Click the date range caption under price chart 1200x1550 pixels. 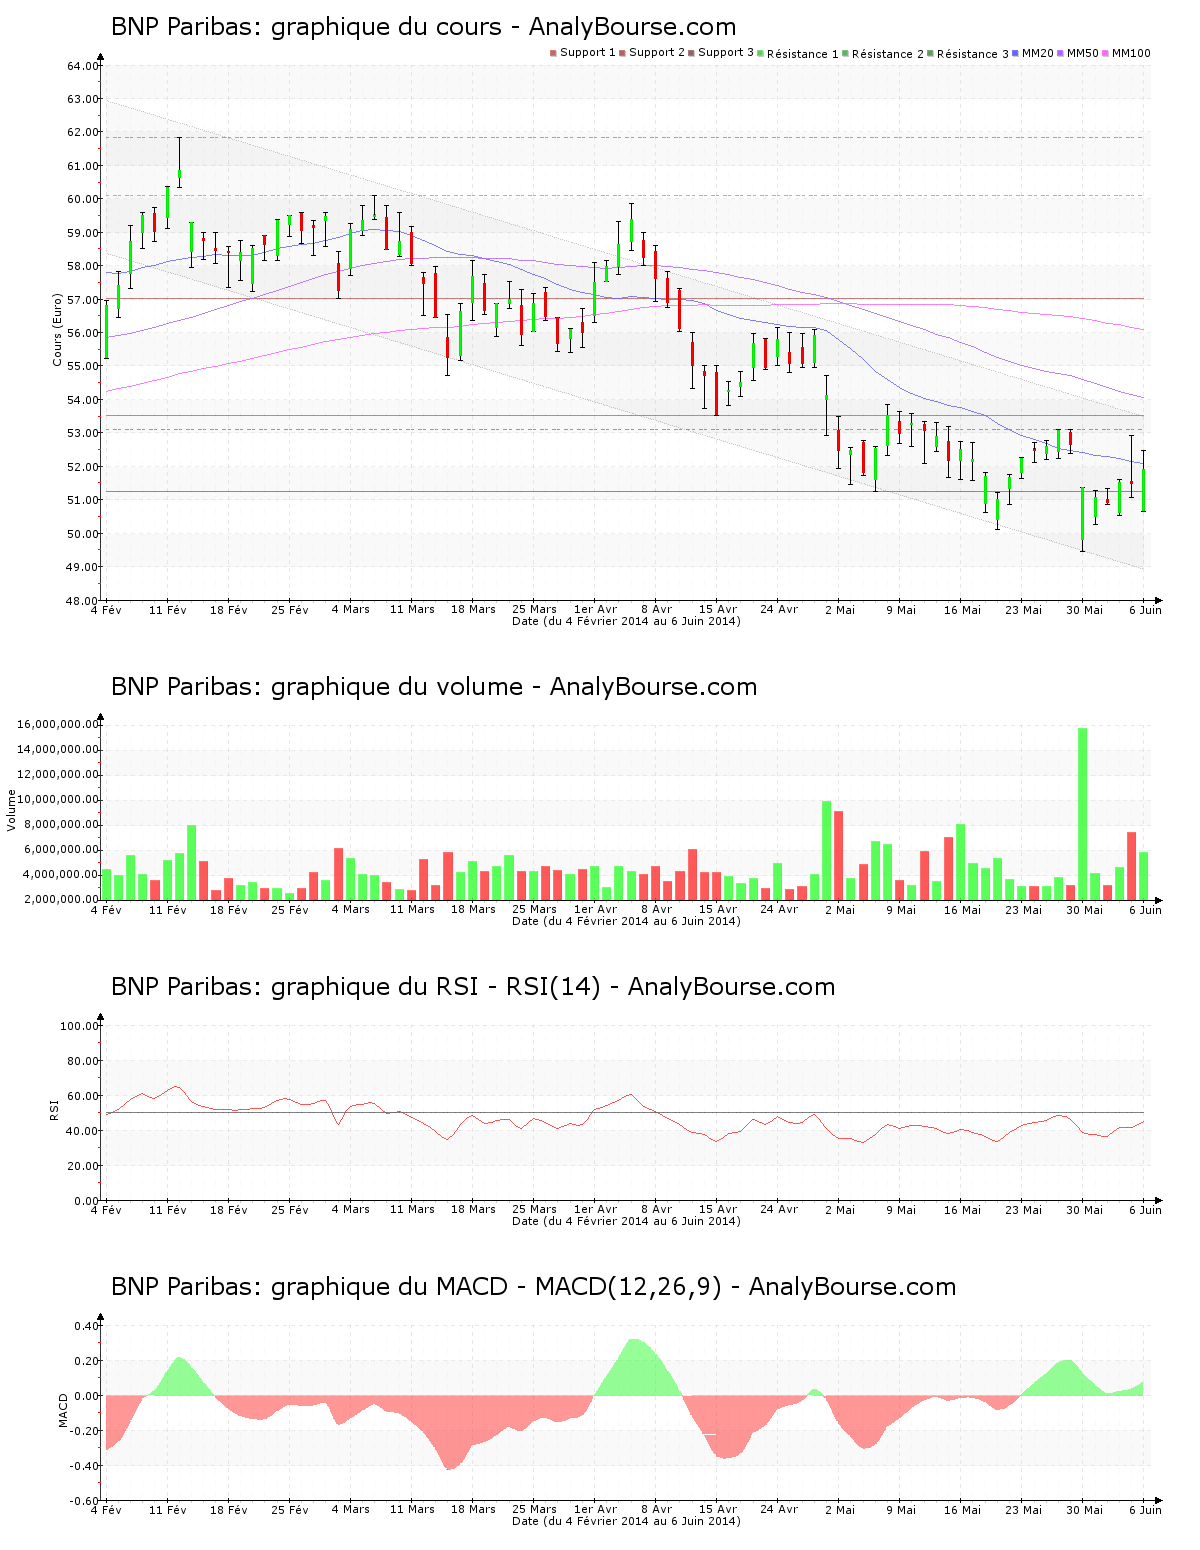click(x=626, y=621)
